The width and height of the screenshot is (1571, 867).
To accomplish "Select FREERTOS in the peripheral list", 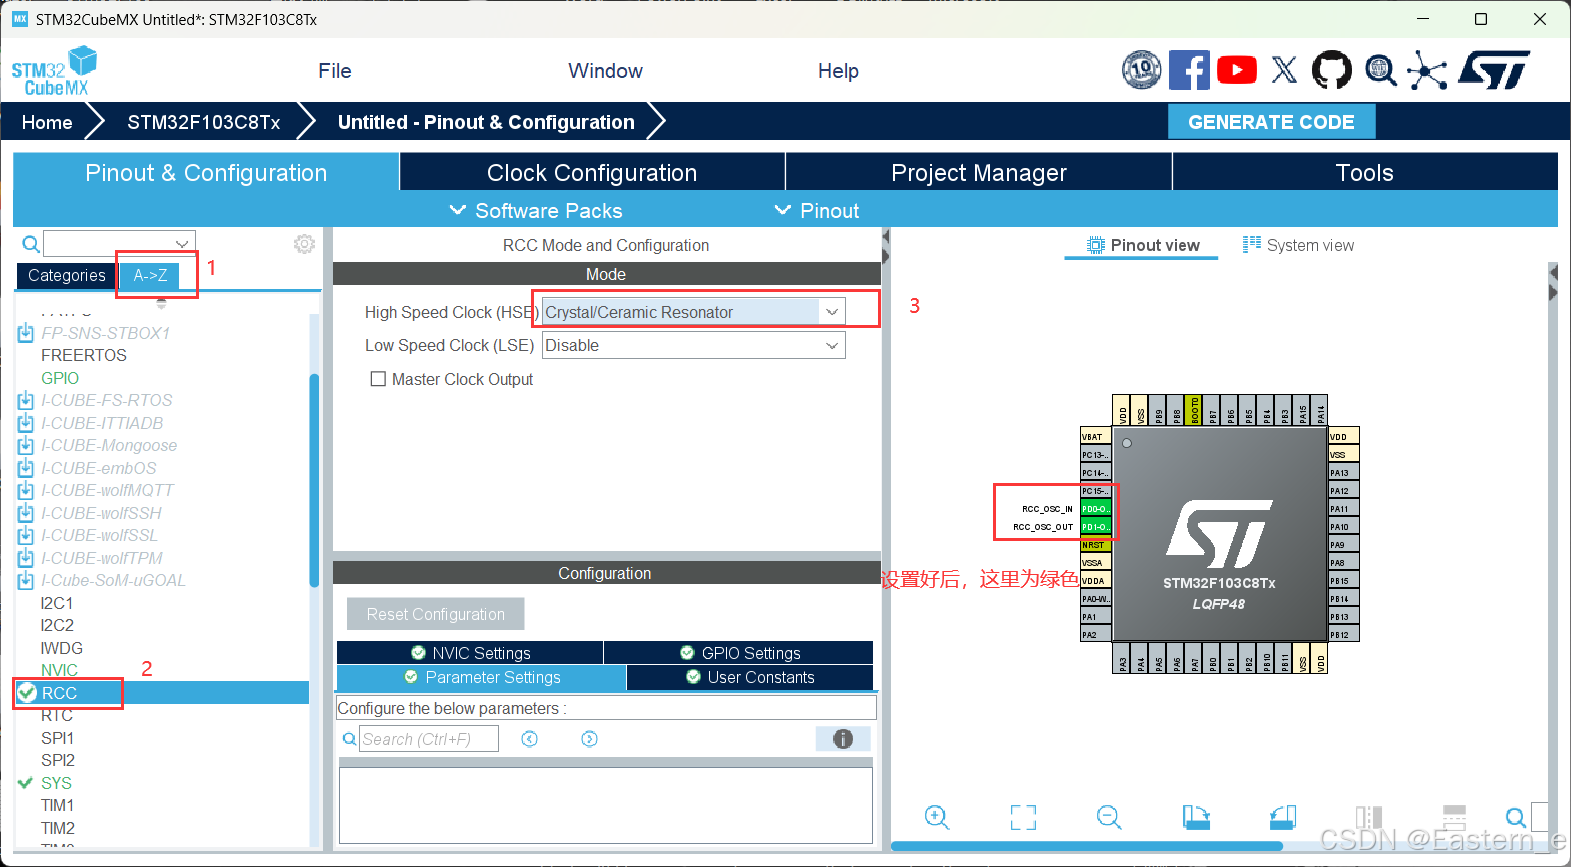I will [84, 355].
